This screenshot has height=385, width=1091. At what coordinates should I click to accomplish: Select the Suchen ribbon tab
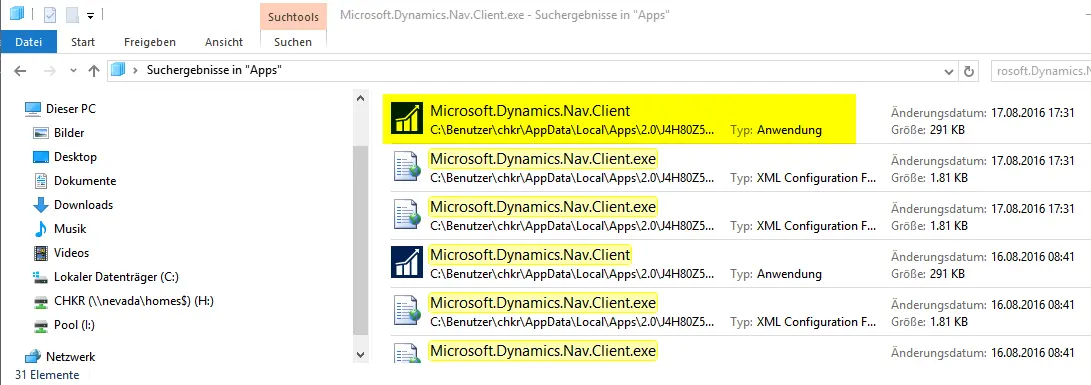(293, 42)
